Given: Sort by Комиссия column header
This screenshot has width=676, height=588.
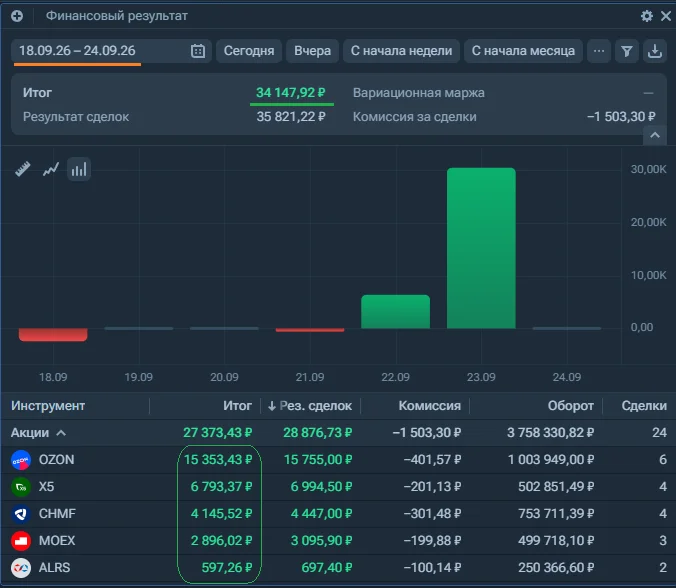Looking at the screenshot, I should [x=429, y=406].
